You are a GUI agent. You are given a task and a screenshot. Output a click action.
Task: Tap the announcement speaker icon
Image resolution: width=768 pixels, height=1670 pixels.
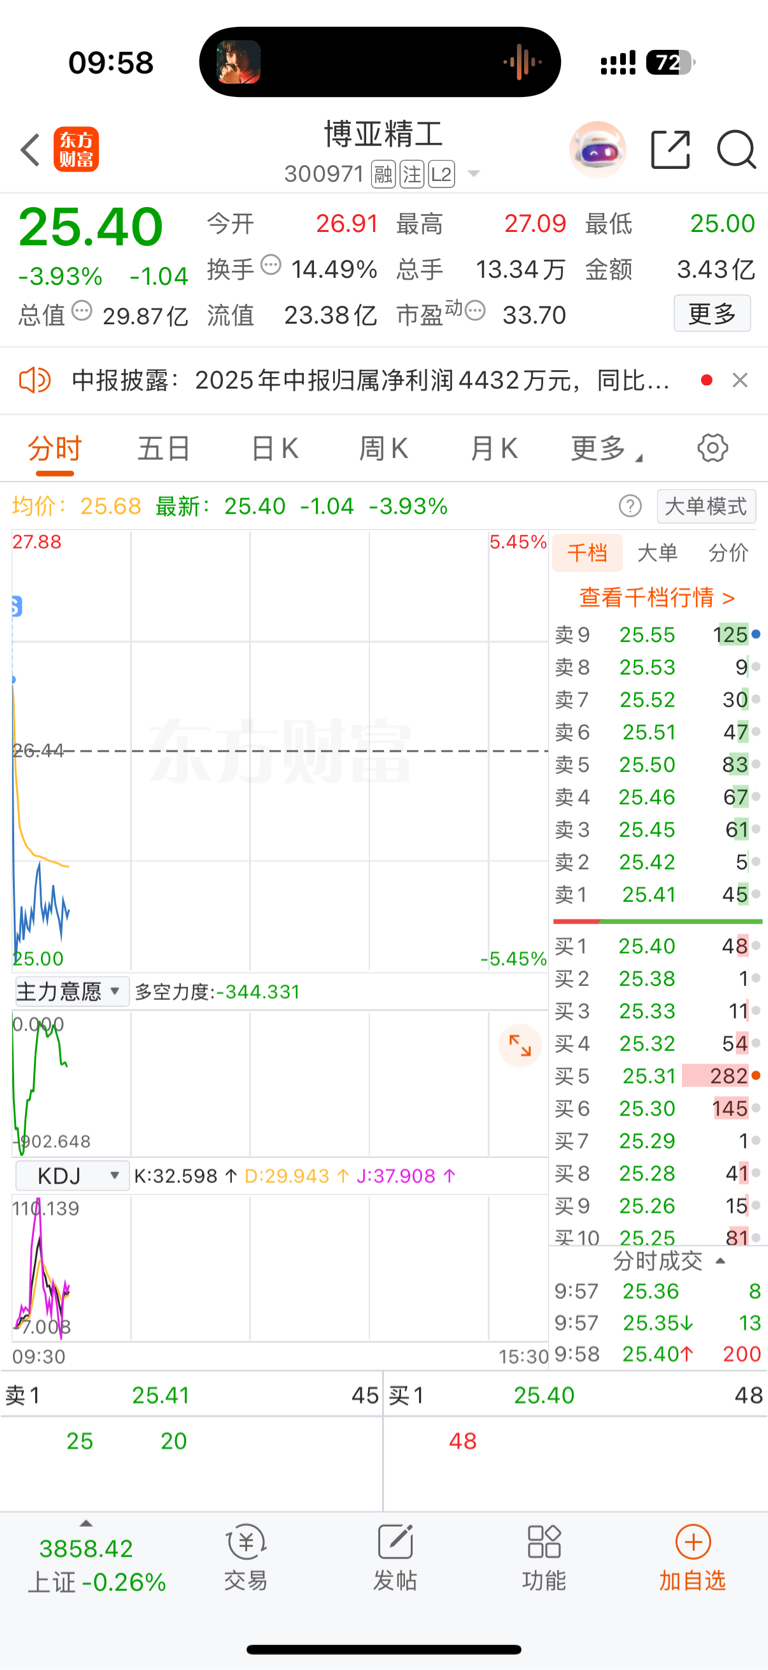click(x=35, y=380)
